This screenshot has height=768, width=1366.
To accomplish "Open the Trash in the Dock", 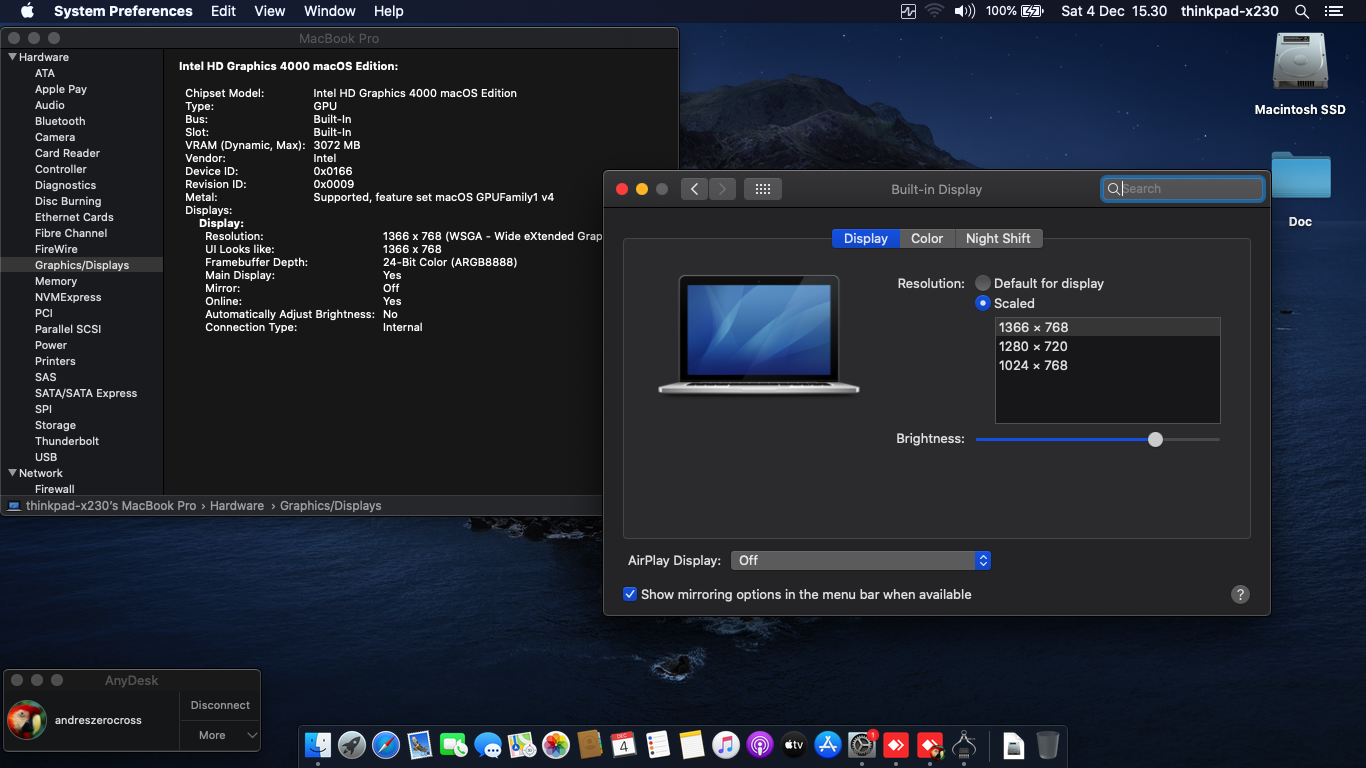I will tap(1047, 745).
